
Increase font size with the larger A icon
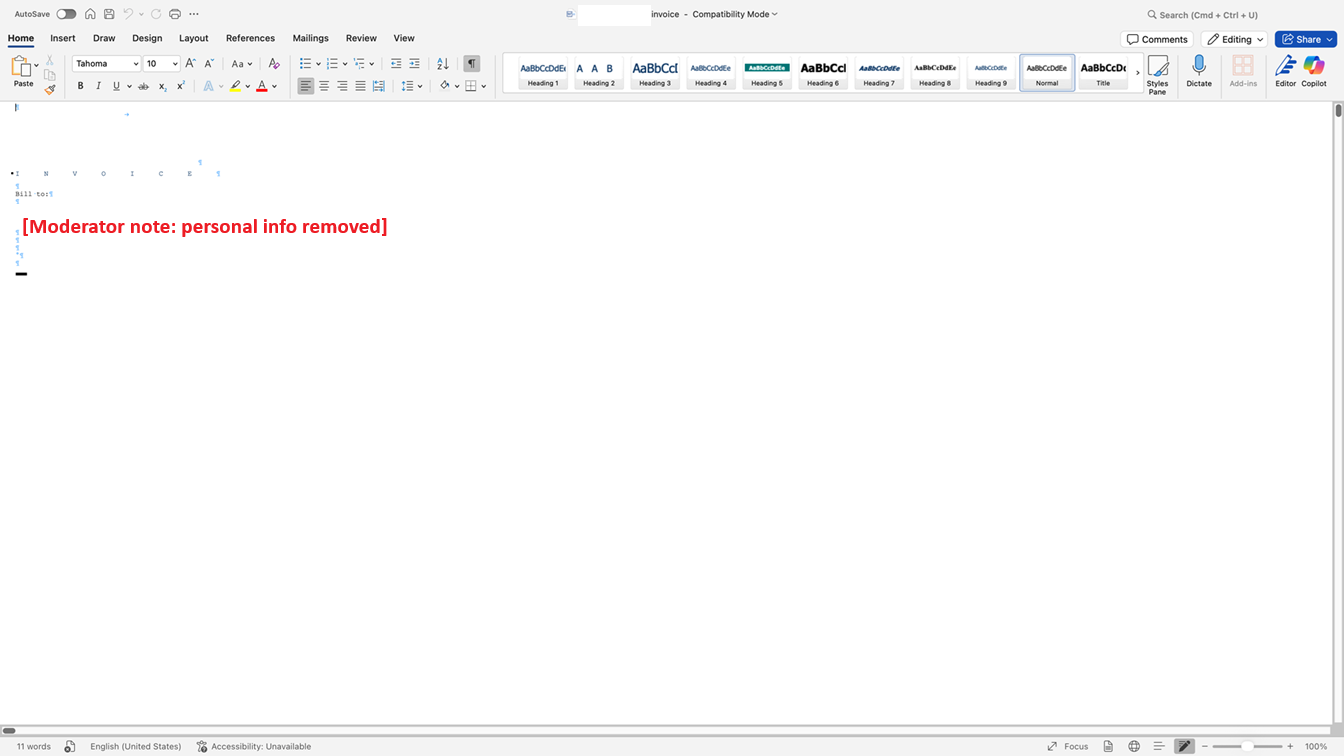[x=190, y=63]
